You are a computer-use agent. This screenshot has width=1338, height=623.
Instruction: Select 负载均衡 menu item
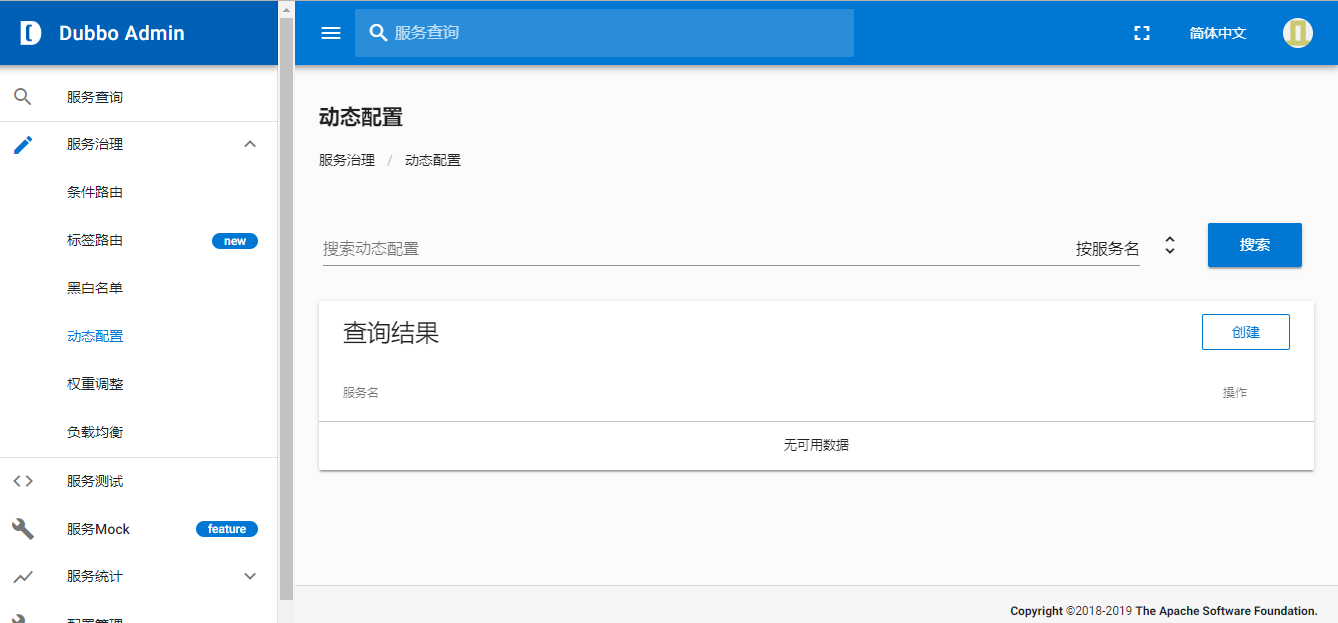click(x=95, y=432)
